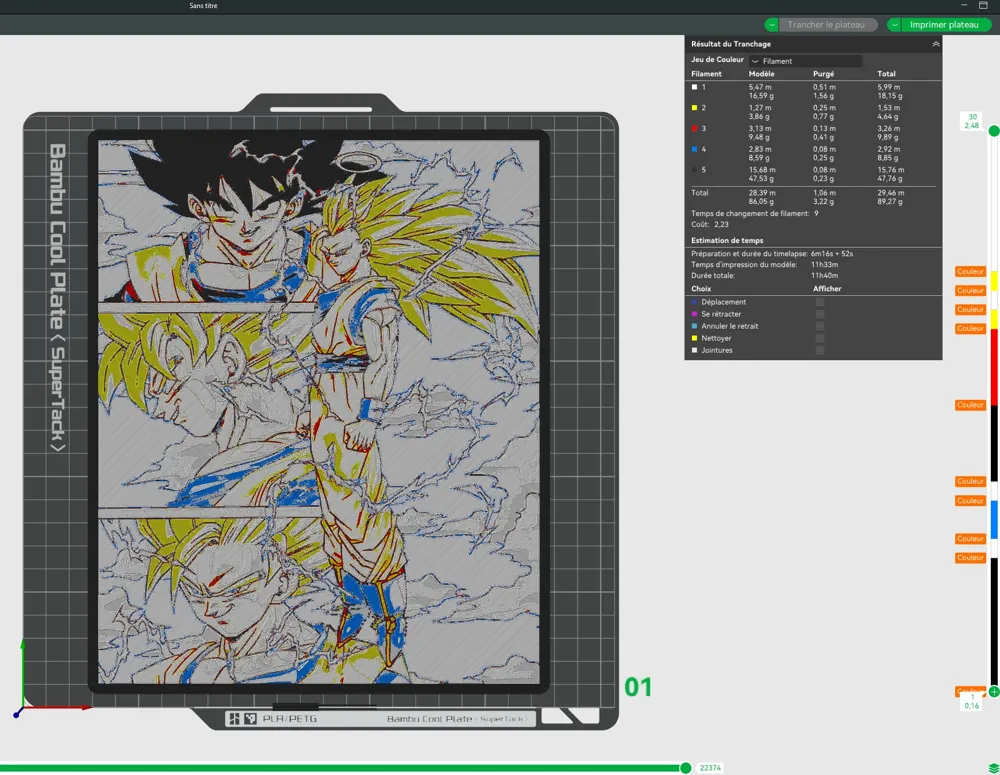This screenshot has width=1000, height=775.
Task: Toggle the Annuler le retrait display checkbox
Action: click(x=820, y=326)
